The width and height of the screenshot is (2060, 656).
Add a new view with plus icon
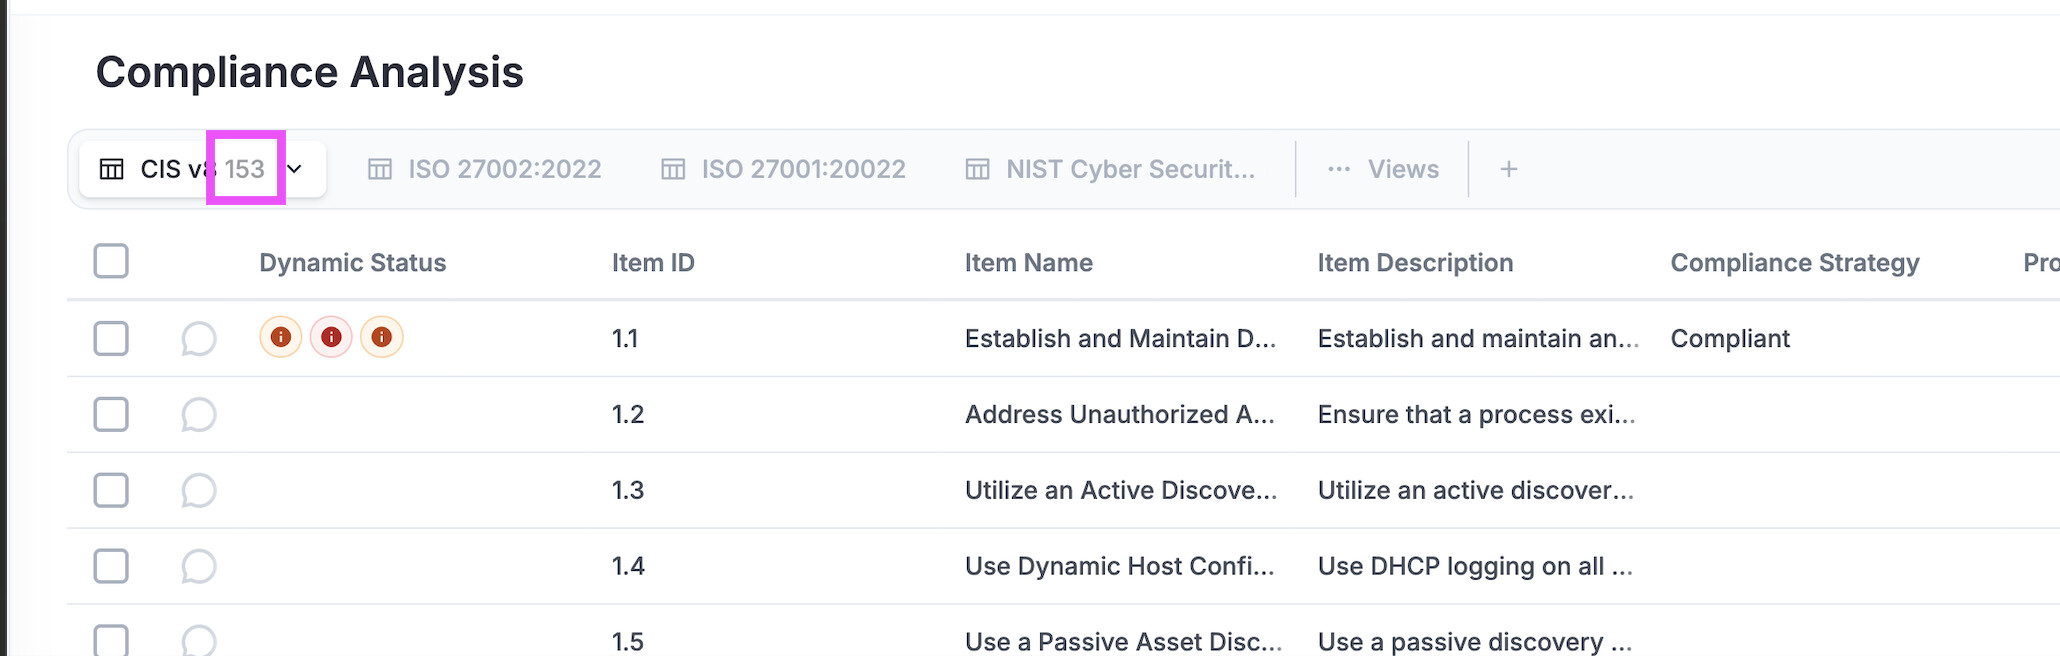1508,169
